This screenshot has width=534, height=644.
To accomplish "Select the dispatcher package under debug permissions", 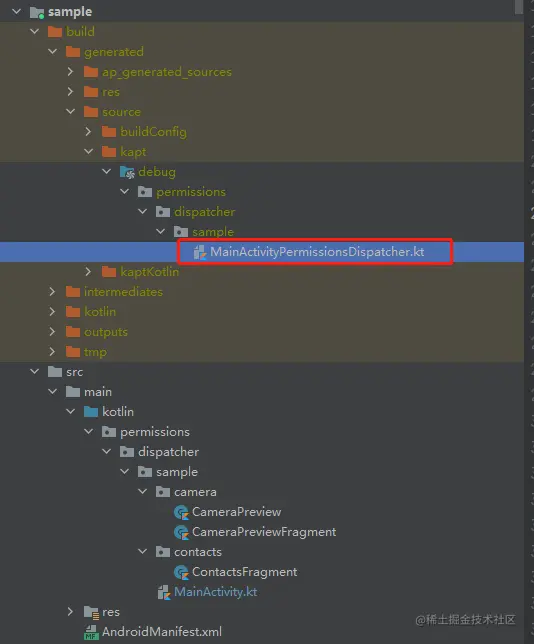I will (x=205, y=212).
